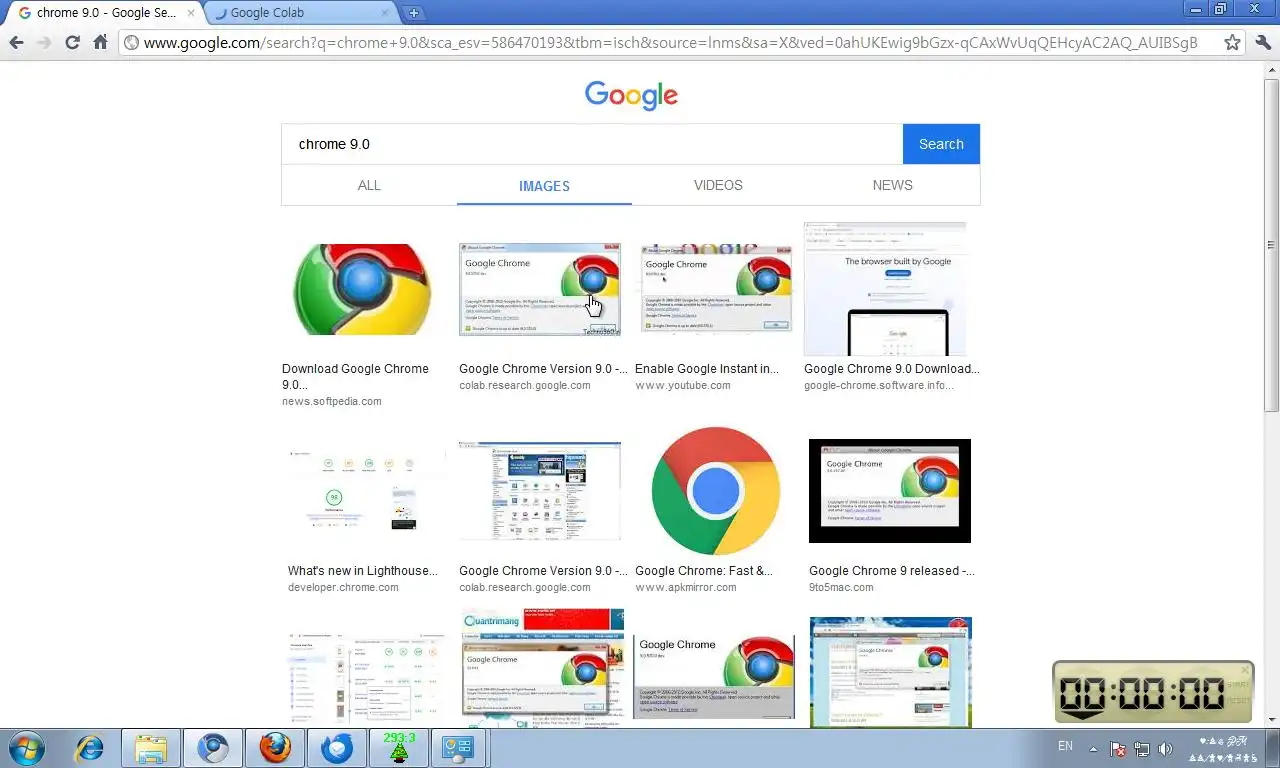Open the Quantrimang screenshot thumbnail
The height and width of the screenshot is (768, 1280).
(543, 668)
